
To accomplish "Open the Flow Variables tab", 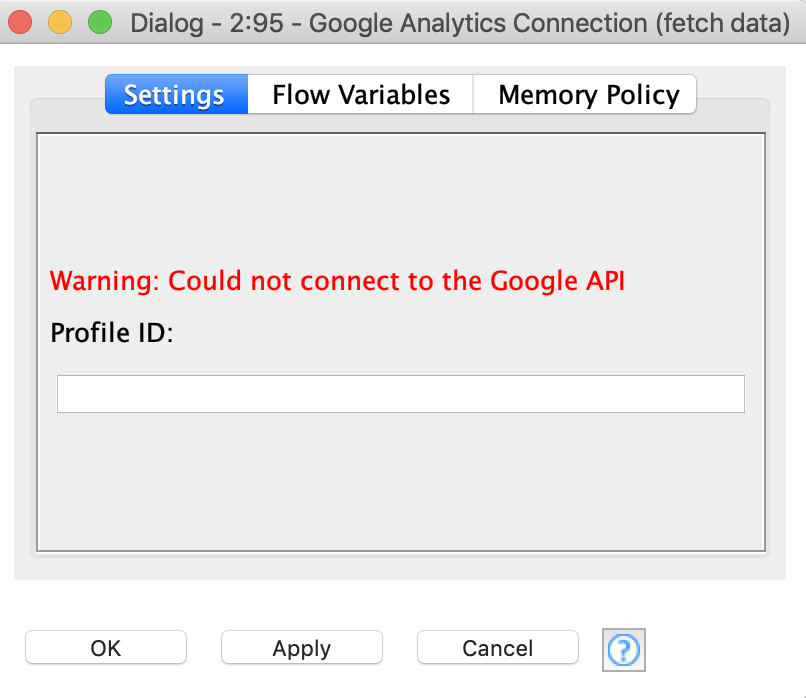I will click(360, 95).
